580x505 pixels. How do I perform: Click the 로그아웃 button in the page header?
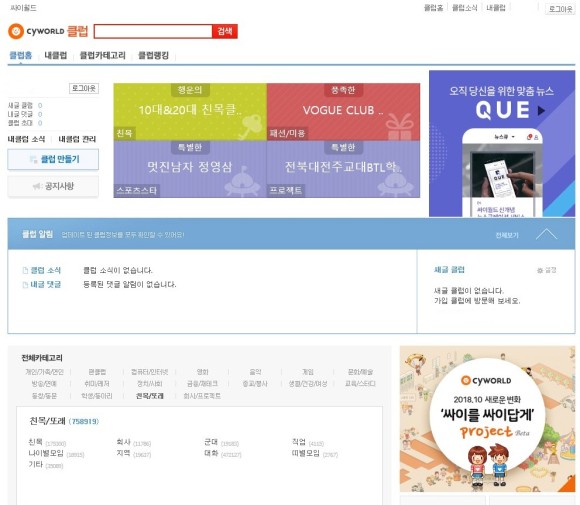560,9
